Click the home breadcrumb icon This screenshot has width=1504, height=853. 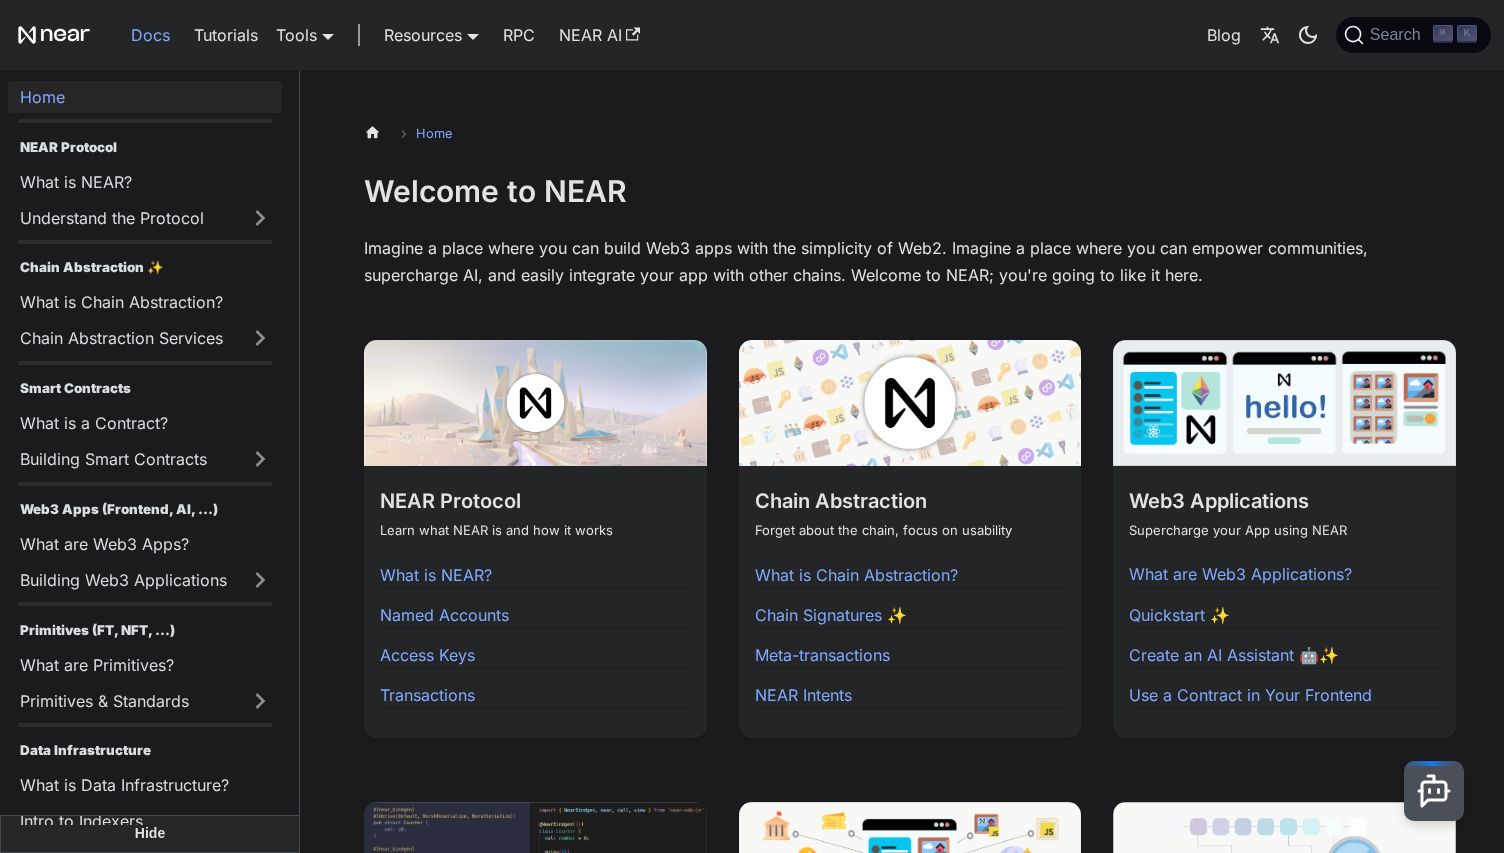point(373,133)
